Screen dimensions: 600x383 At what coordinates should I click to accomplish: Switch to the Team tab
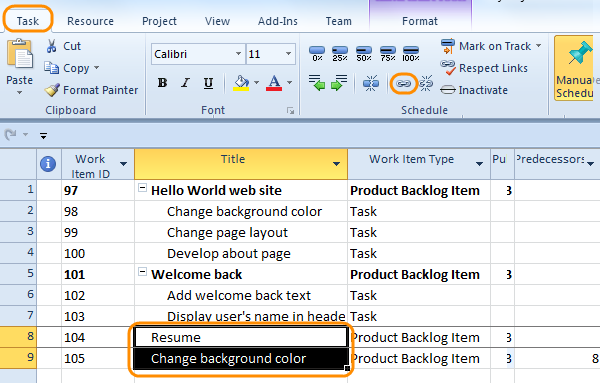point(339,21)
